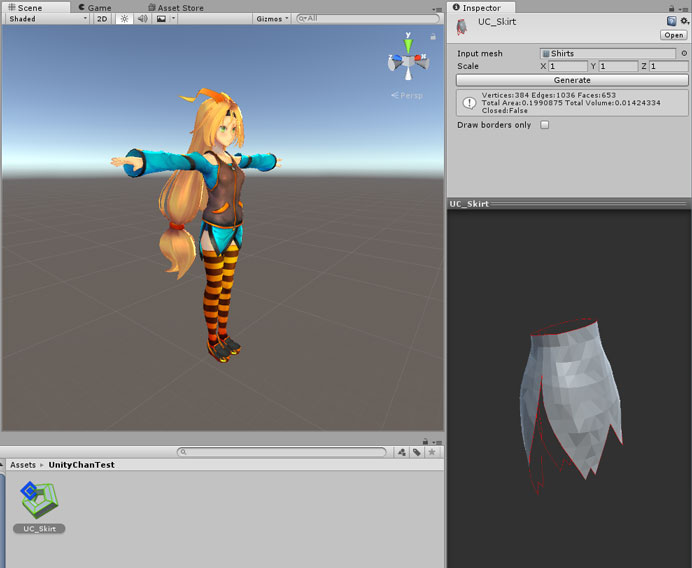
Task: Click the UC_Skirt icon in Inspector header
Action: click(462, 26)
